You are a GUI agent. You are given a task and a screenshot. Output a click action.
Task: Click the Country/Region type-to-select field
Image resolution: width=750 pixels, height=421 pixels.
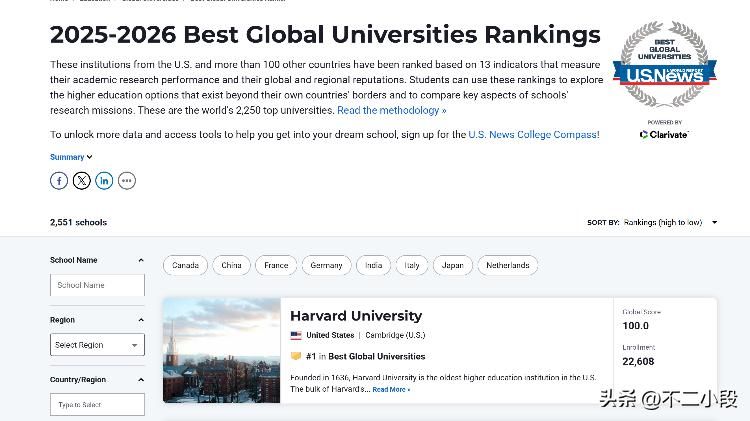point(97,405)
